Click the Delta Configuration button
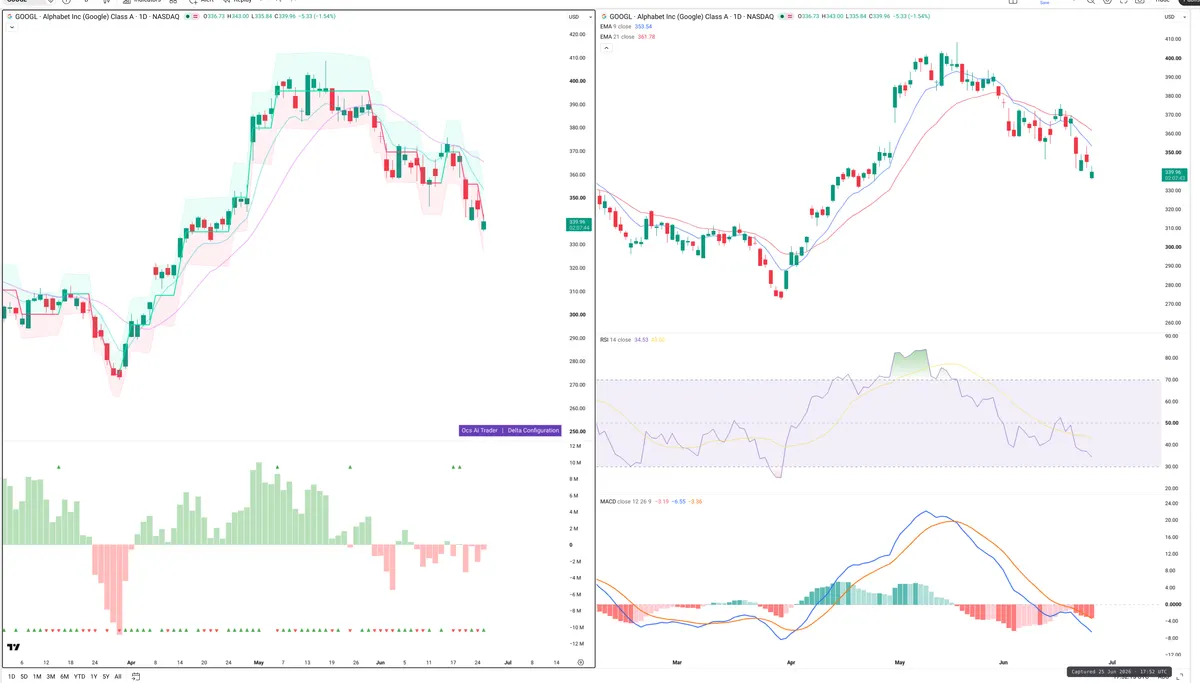 pyautogui.click(x=533, y=430)
